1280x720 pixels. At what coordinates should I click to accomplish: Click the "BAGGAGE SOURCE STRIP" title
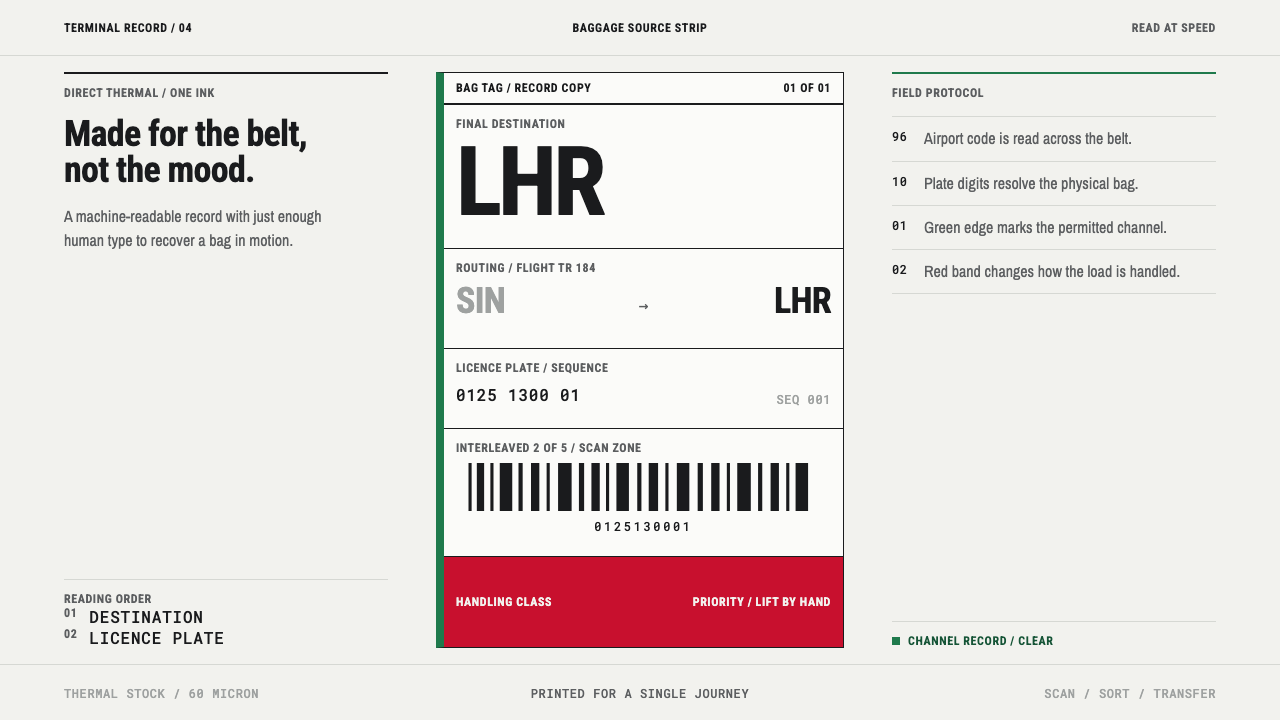[x=640, y=28]
